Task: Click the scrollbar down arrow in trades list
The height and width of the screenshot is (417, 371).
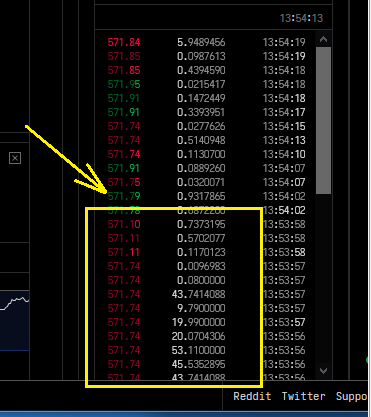Action: pos(323,371)
